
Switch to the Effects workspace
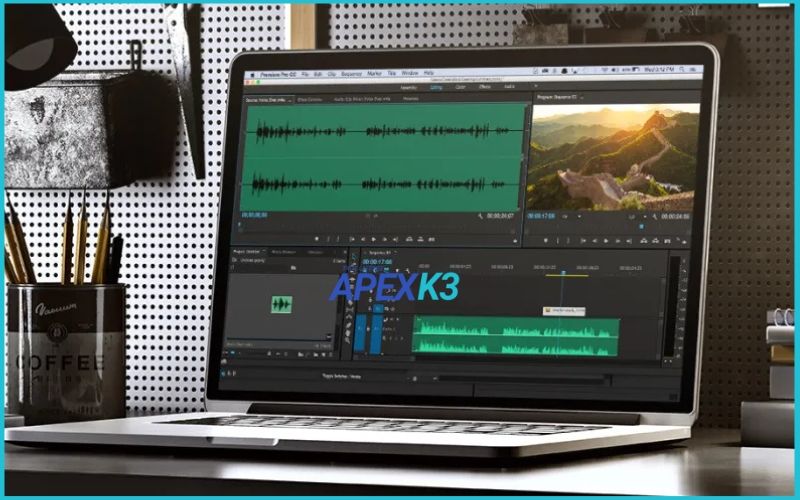483,87
